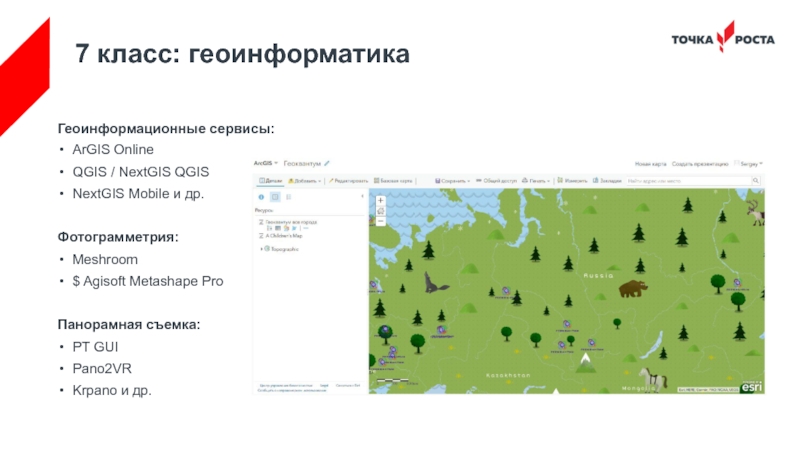The height and width of the screenshot is (450, 800).
Task: Click in the address search field
Action: pos(688,181)
